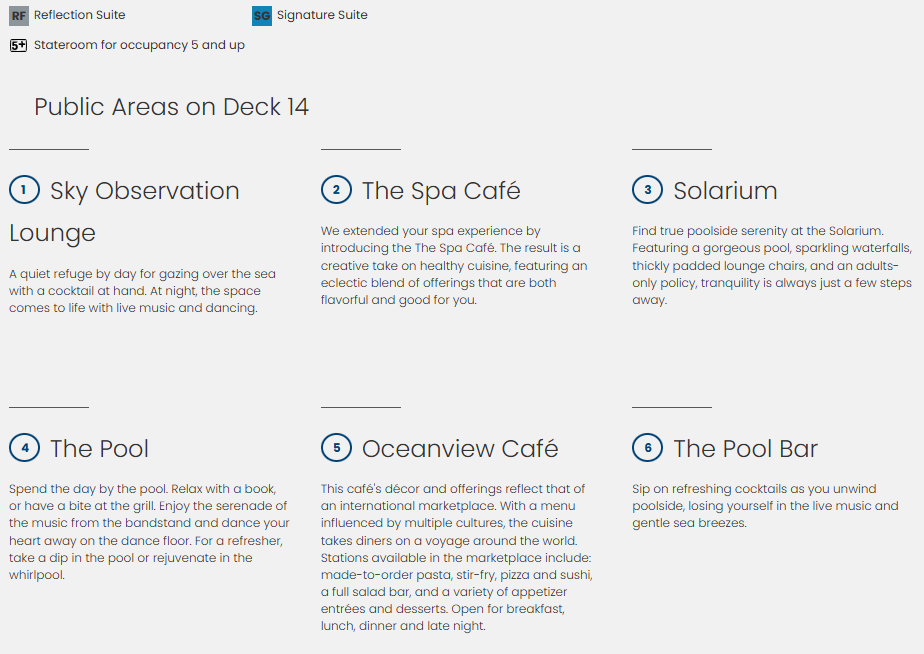
Task: Select The Spa Café heading
Action: pos(441,191)
